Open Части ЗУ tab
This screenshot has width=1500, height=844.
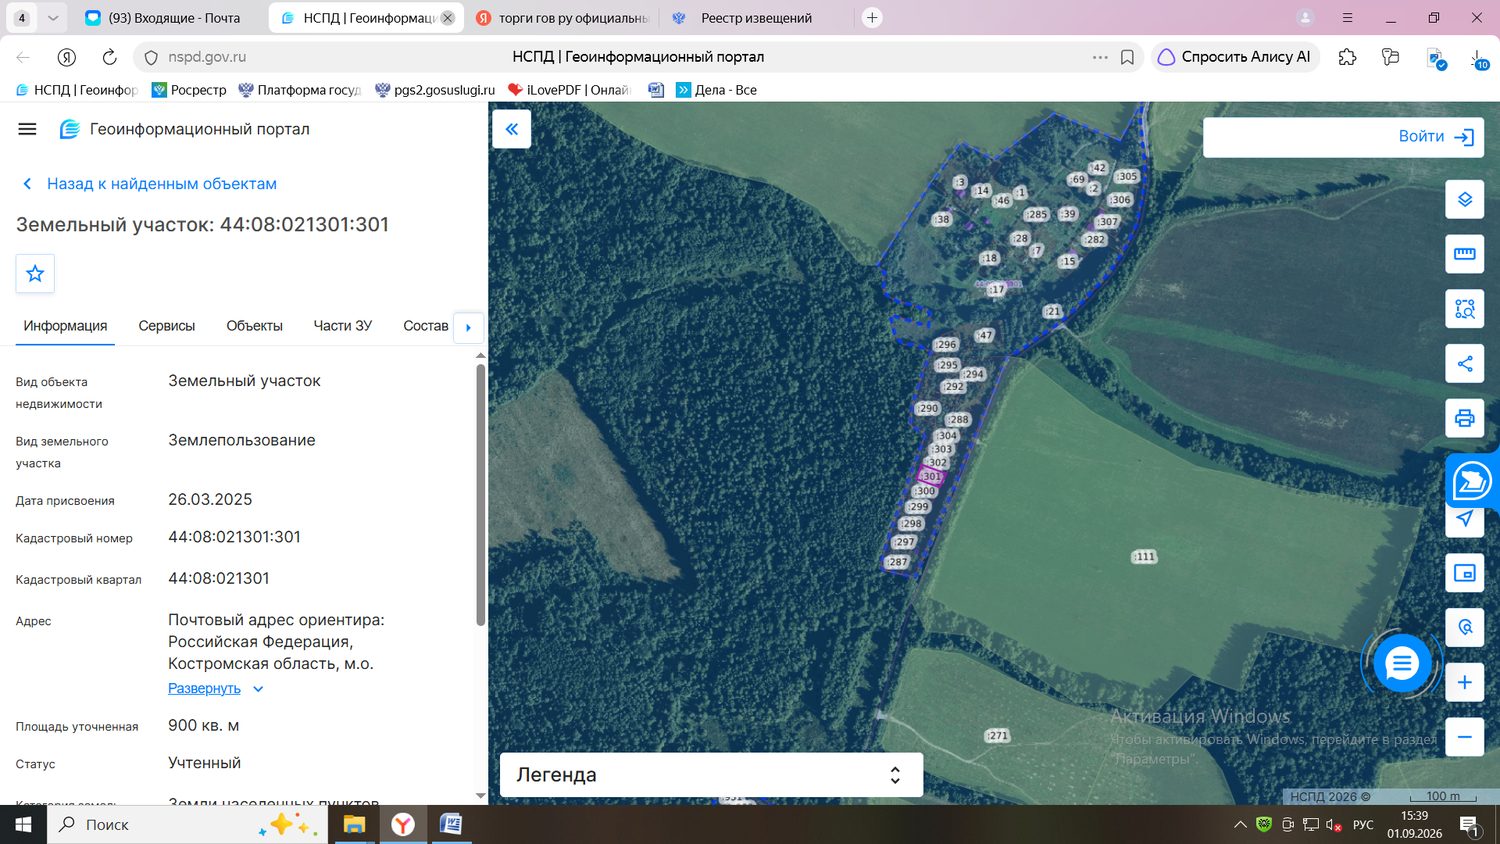coord(343,326)
